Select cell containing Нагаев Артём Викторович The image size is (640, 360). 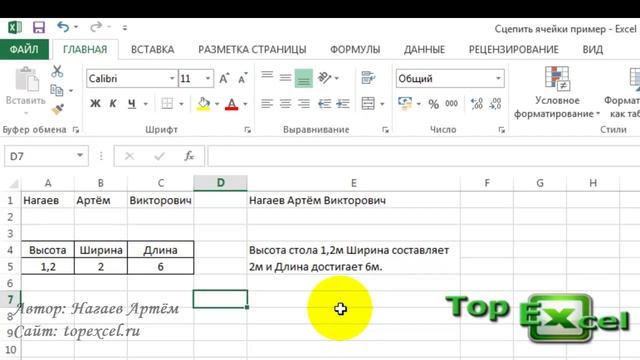[x=353, y=200]
